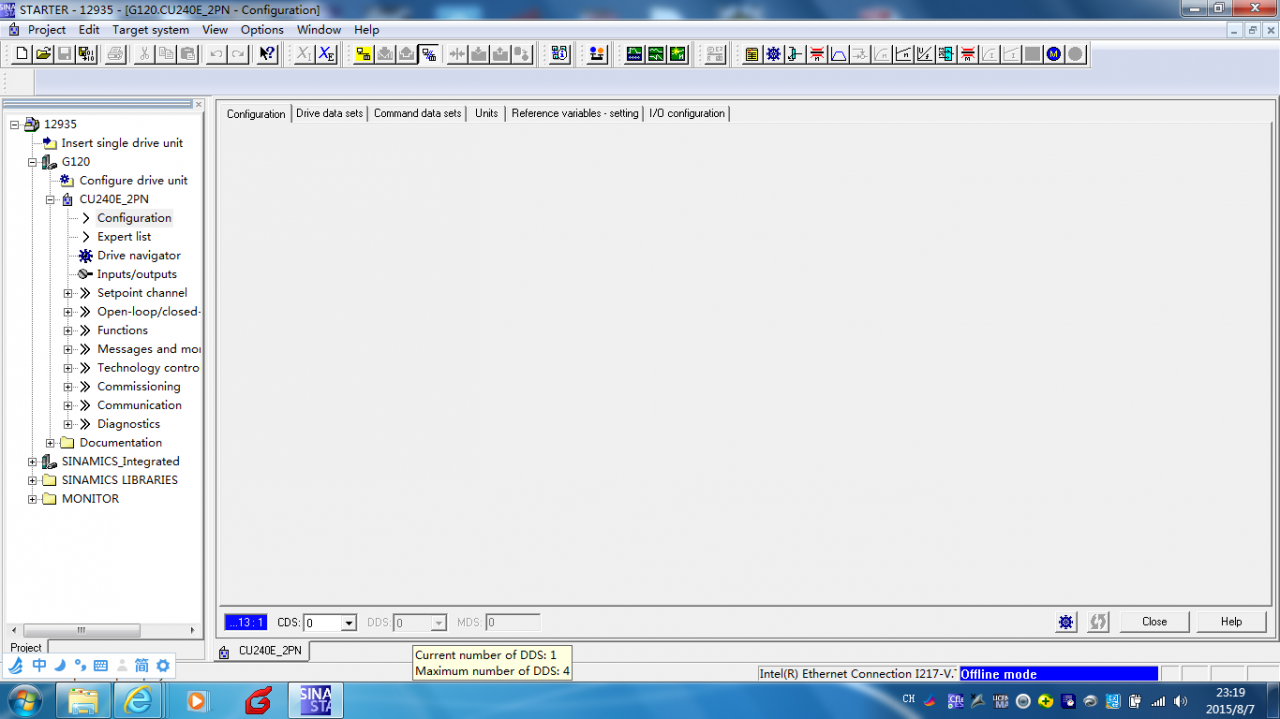This screenshot has height=719, width=1280.
Task: Click the Print toolbar icon
Action: pyautogui.click(x=115, y=54)
